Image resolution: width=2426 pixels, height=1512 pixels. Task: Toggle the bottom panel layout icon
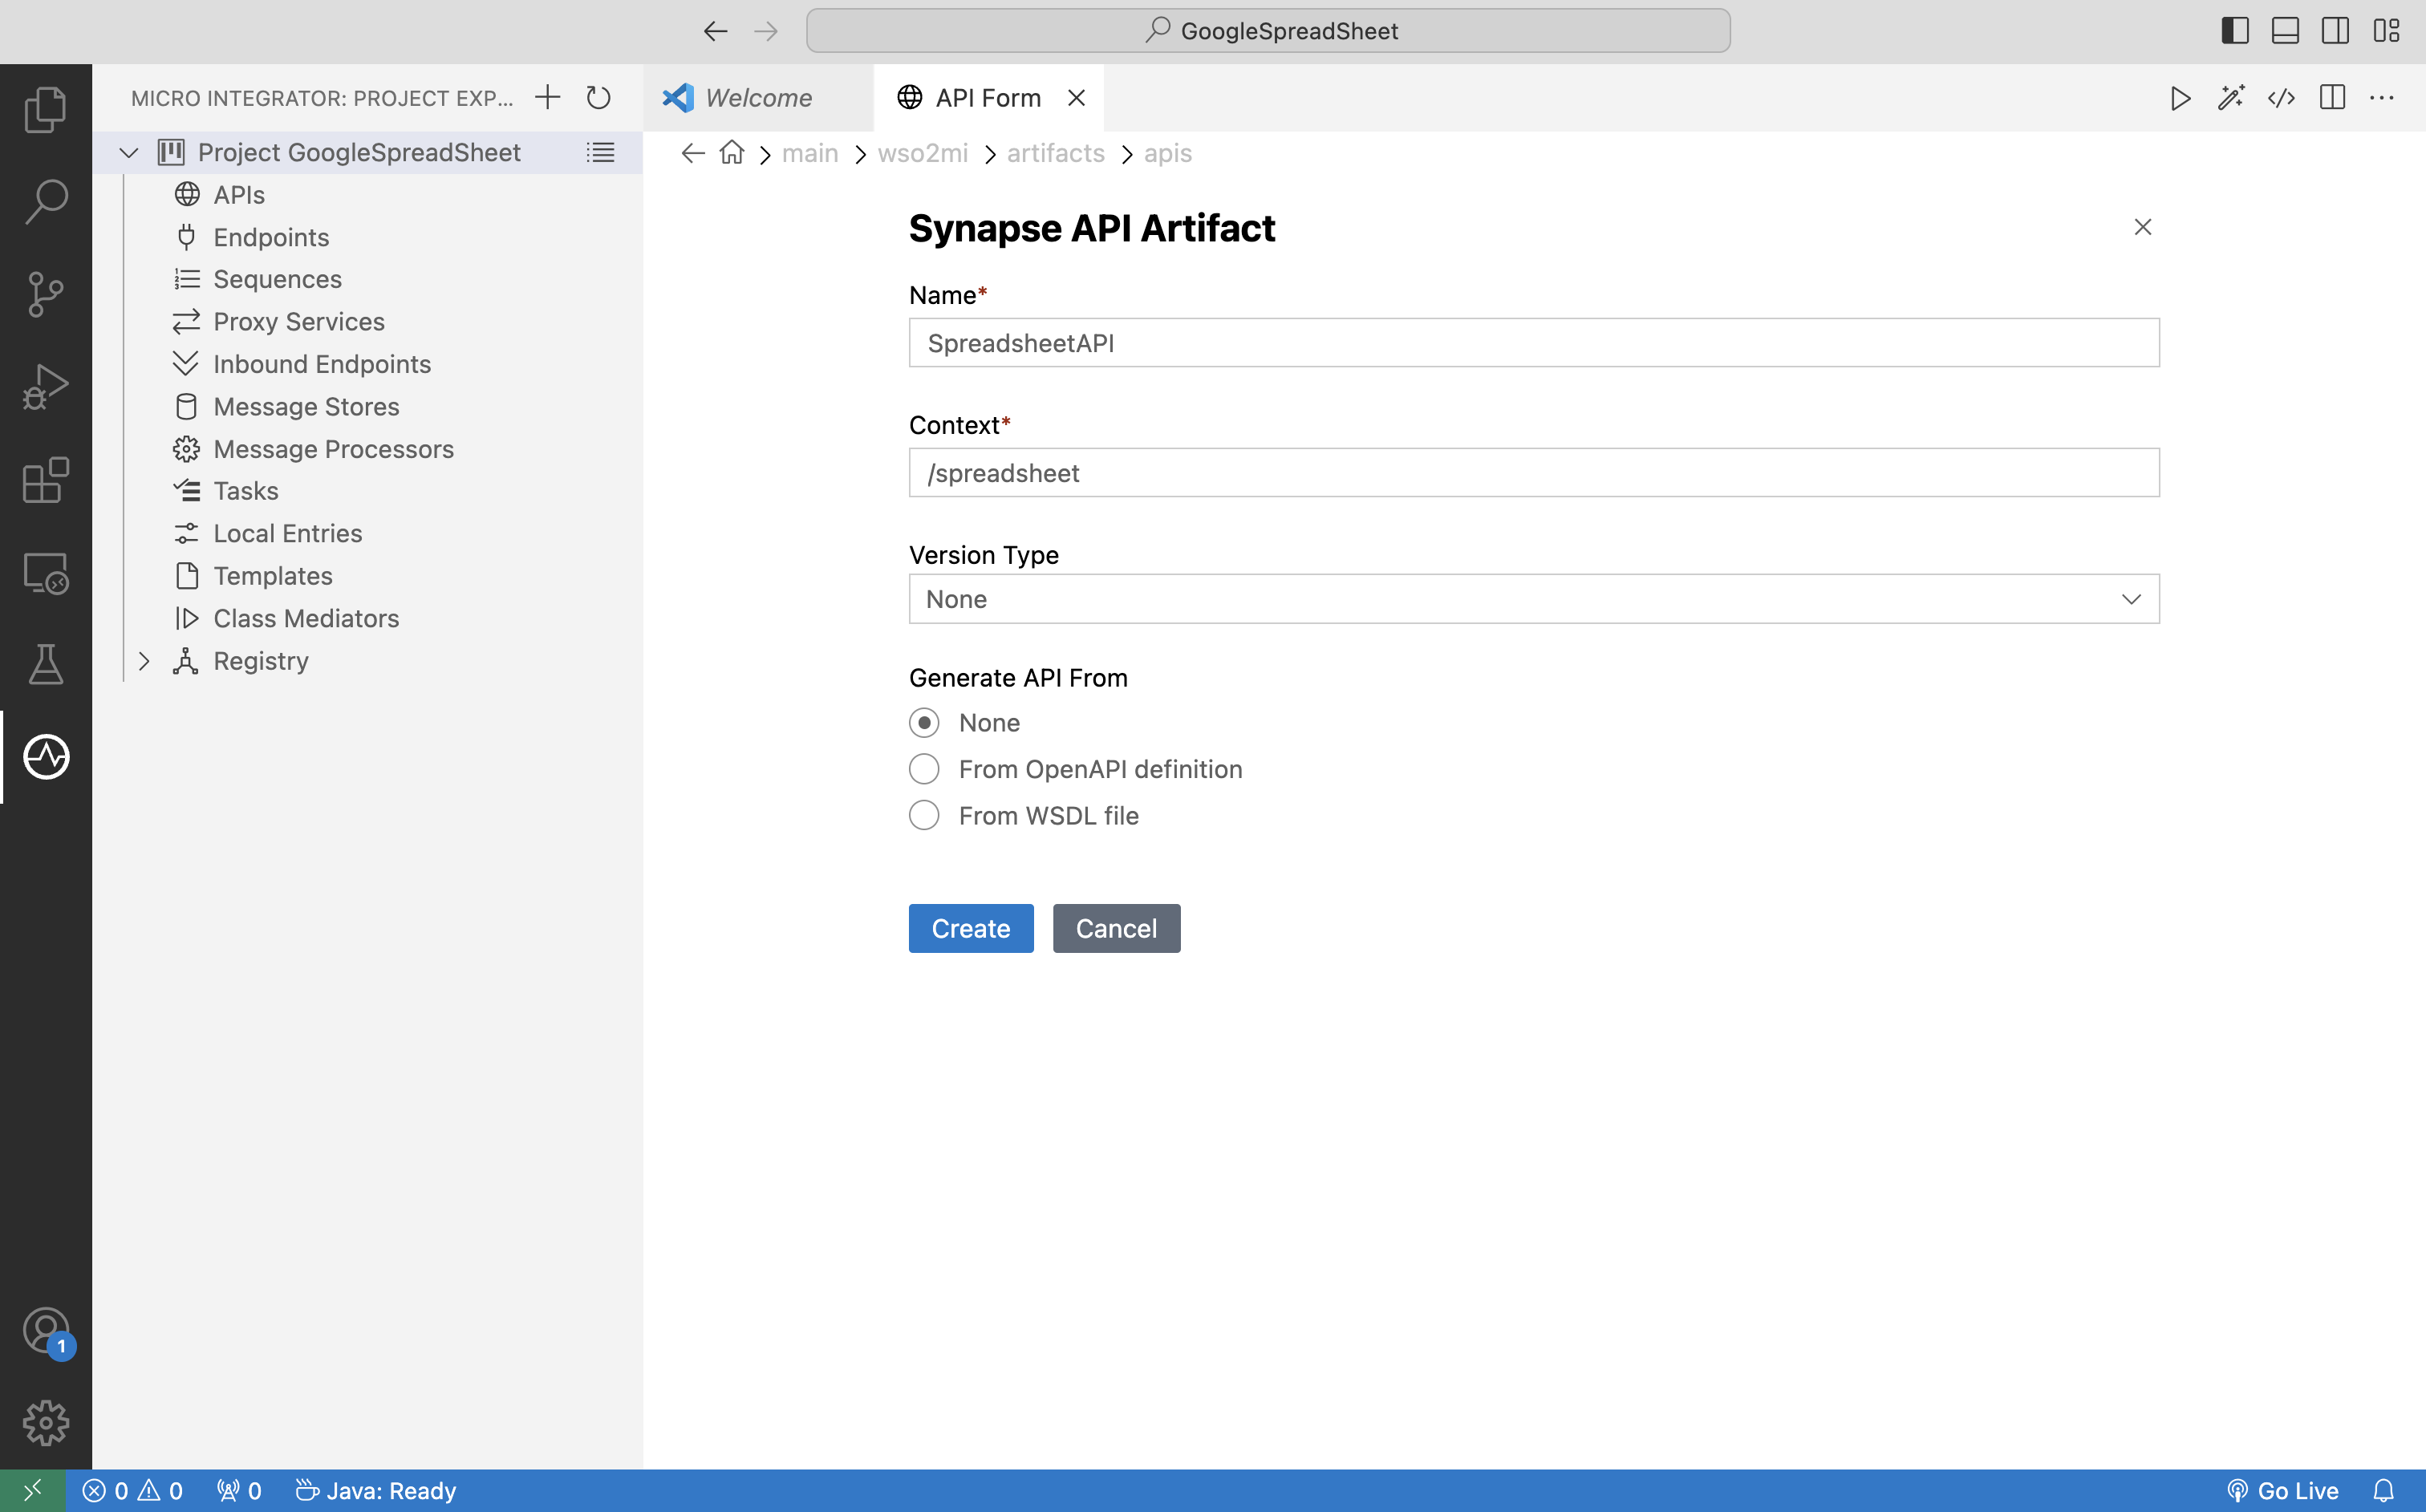point(2285,31)
